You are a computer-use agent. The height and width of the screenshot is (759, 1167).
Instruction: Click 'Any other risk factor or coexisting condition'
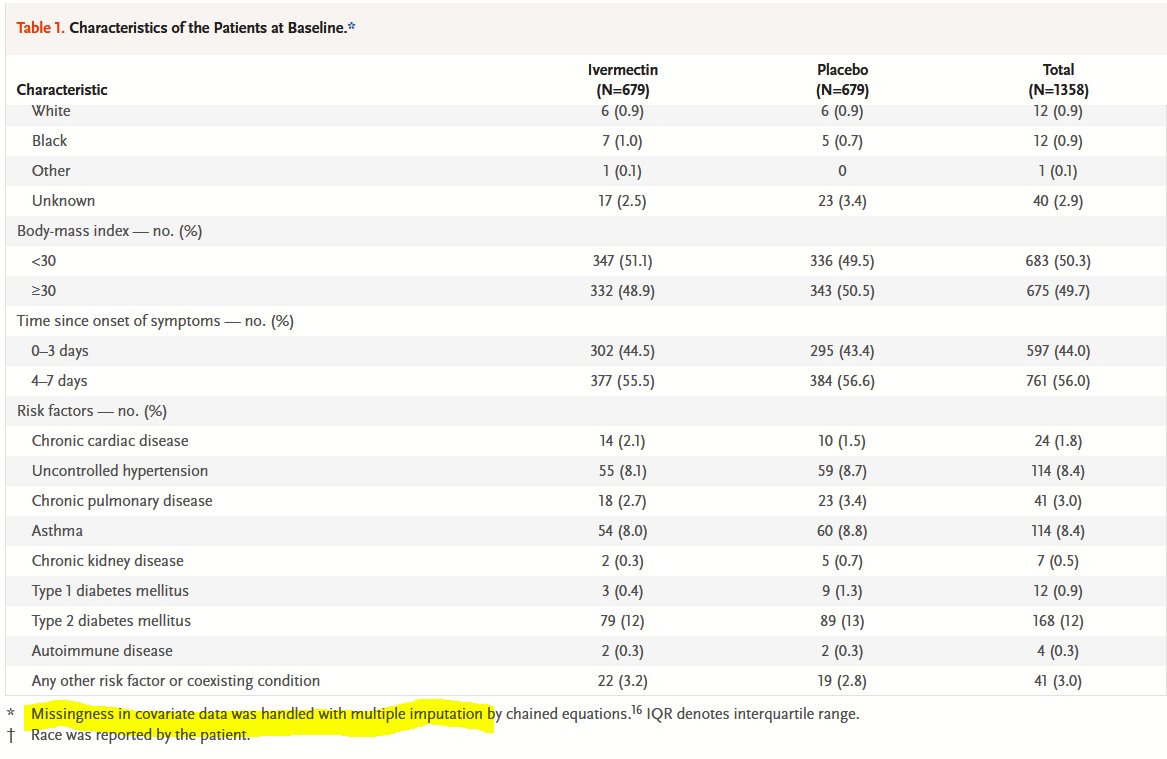pos(176,681)
